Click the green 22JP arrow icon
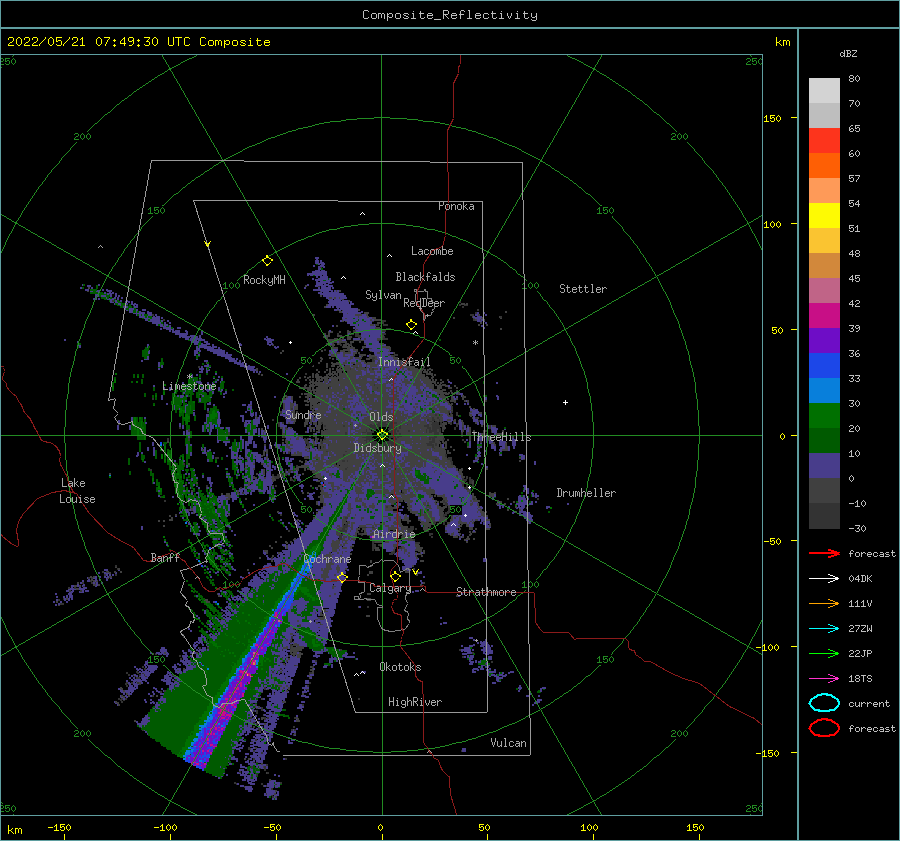Viewport: 900px width, 841px height. (824, 653)
